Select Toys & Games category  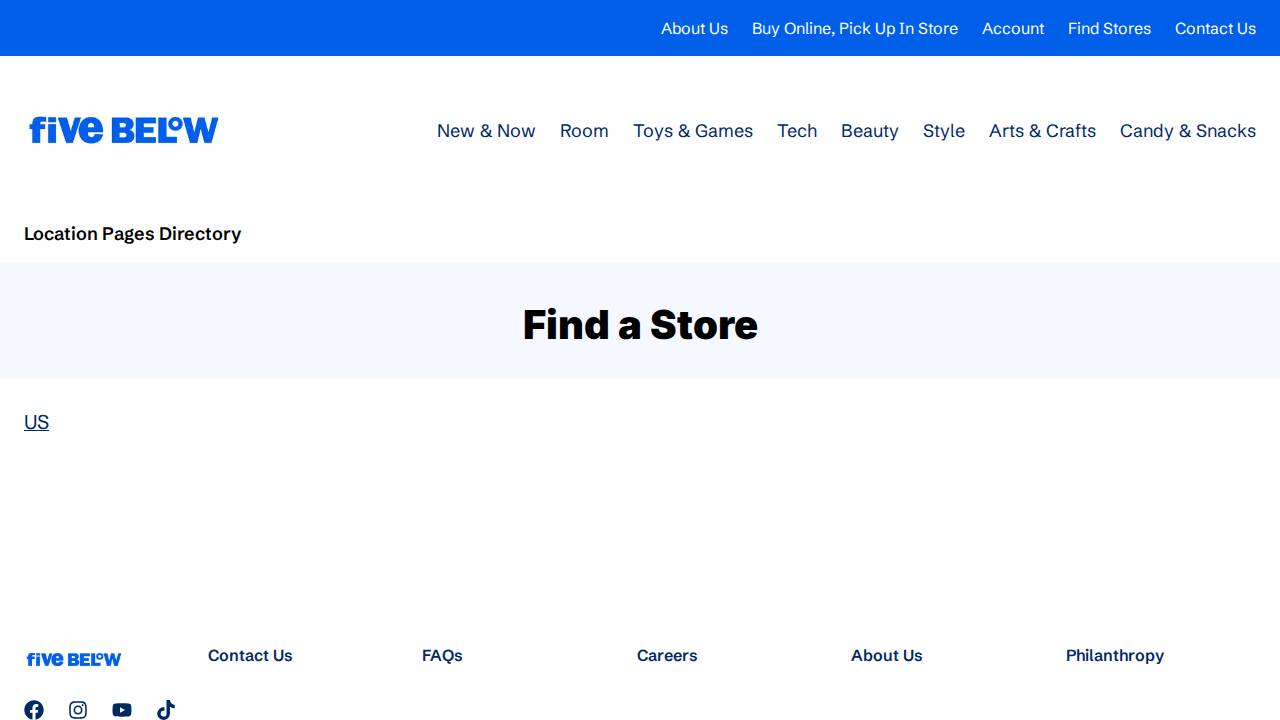[x=693, y=131]
